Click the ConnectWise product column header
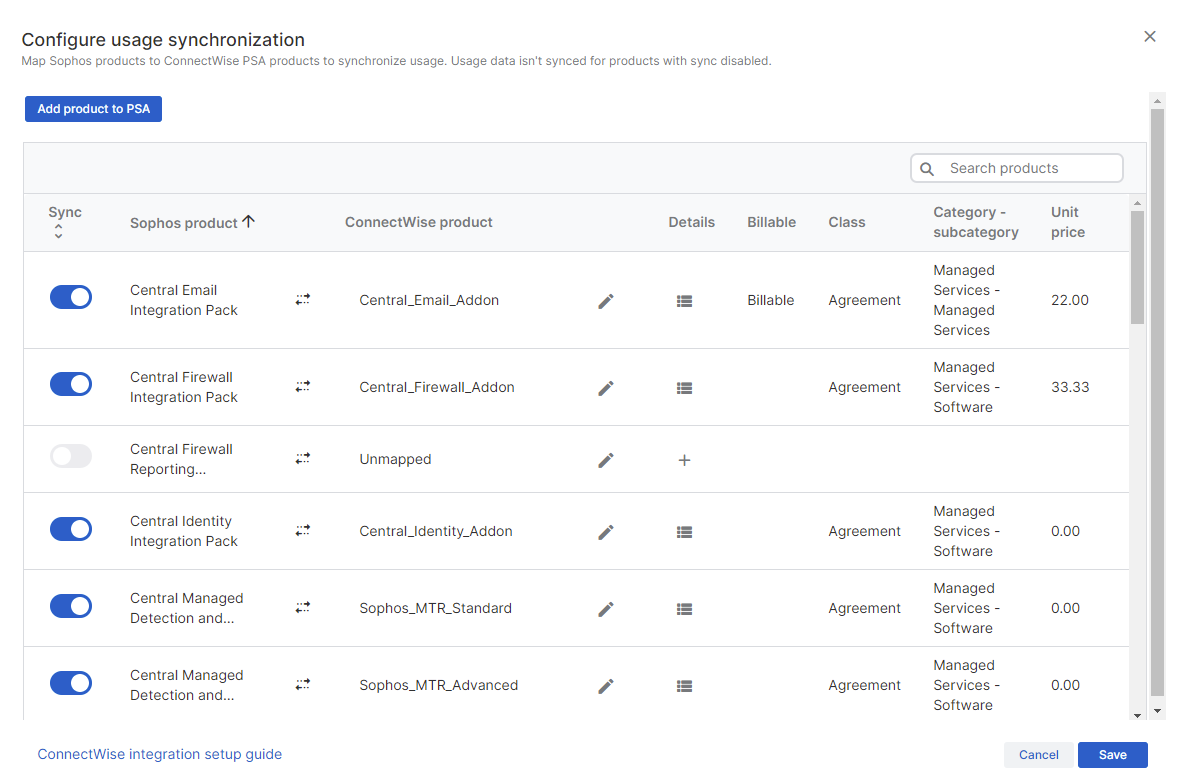The height and width of the screenshot is (780, 1187). click(419, 223)
